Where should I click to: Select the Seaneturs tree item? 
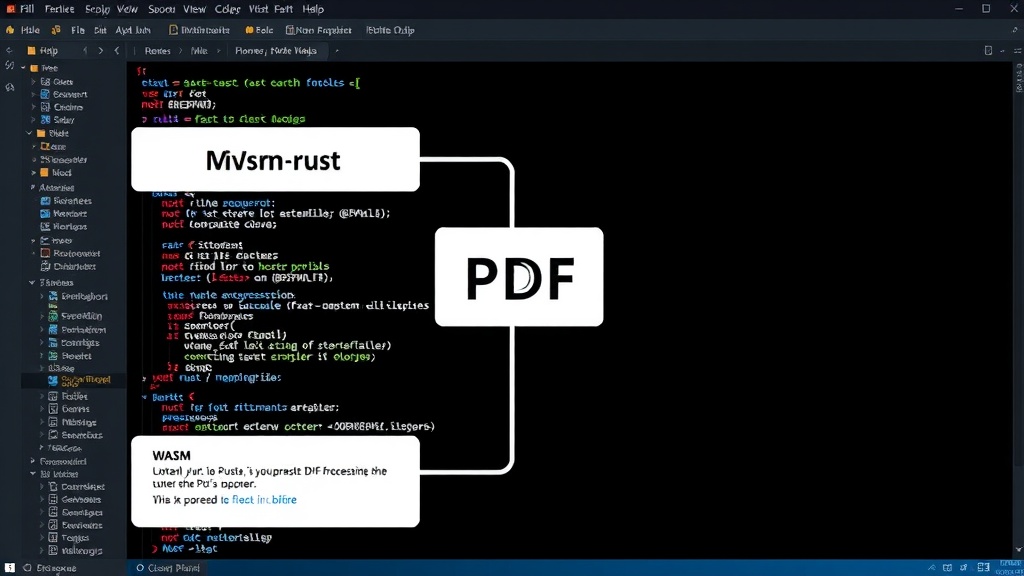(x=82, y=435)
